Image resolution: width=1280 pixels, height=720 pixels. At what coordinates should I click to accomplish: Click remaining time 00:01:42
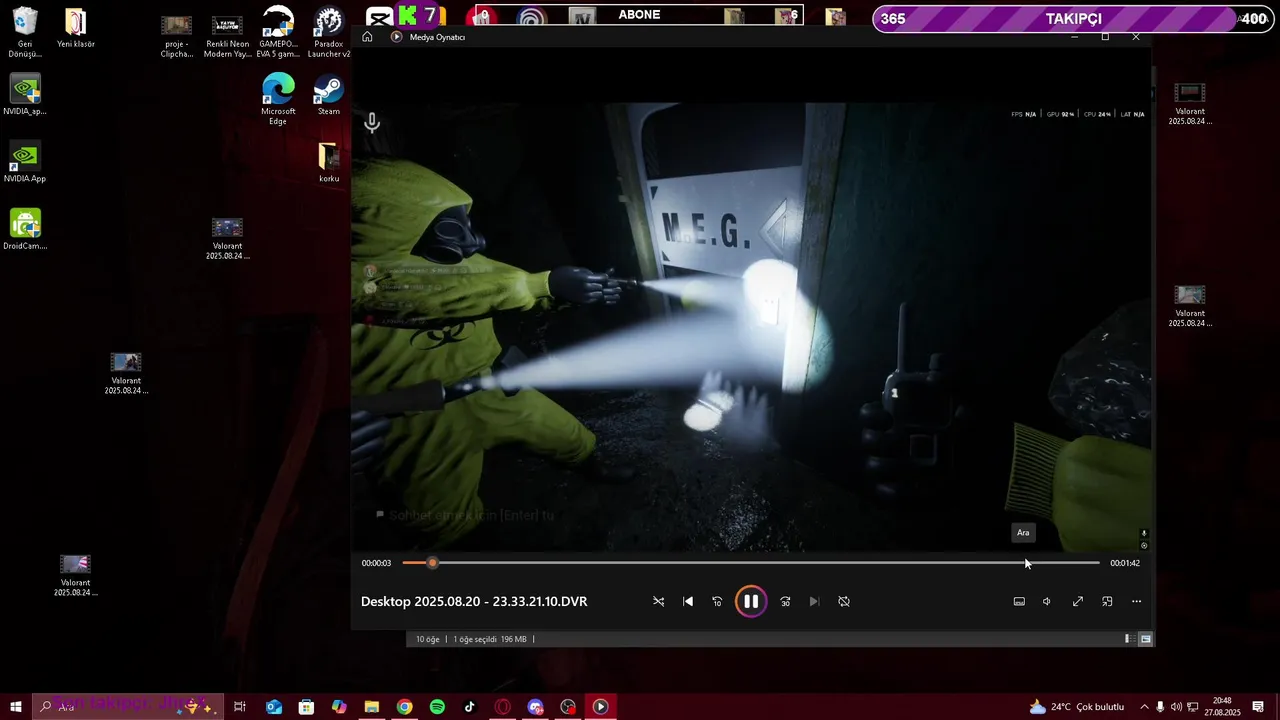pyautogui.click(x=1125, y=563)
